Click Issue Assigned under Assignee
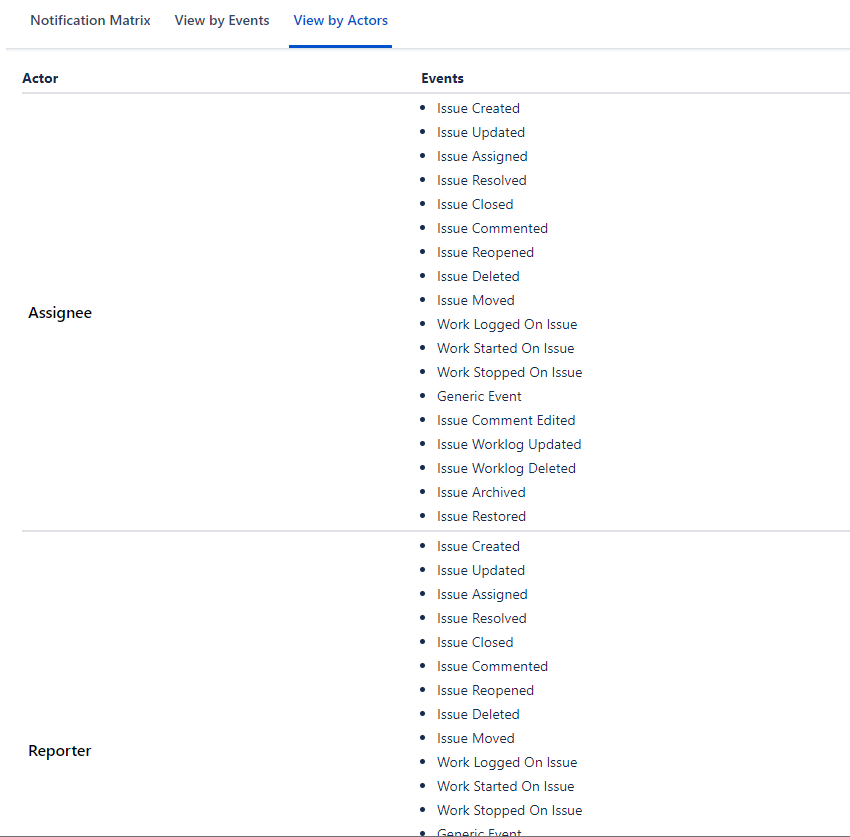This screenshot has height=837, width=850. tap(482, 157)
